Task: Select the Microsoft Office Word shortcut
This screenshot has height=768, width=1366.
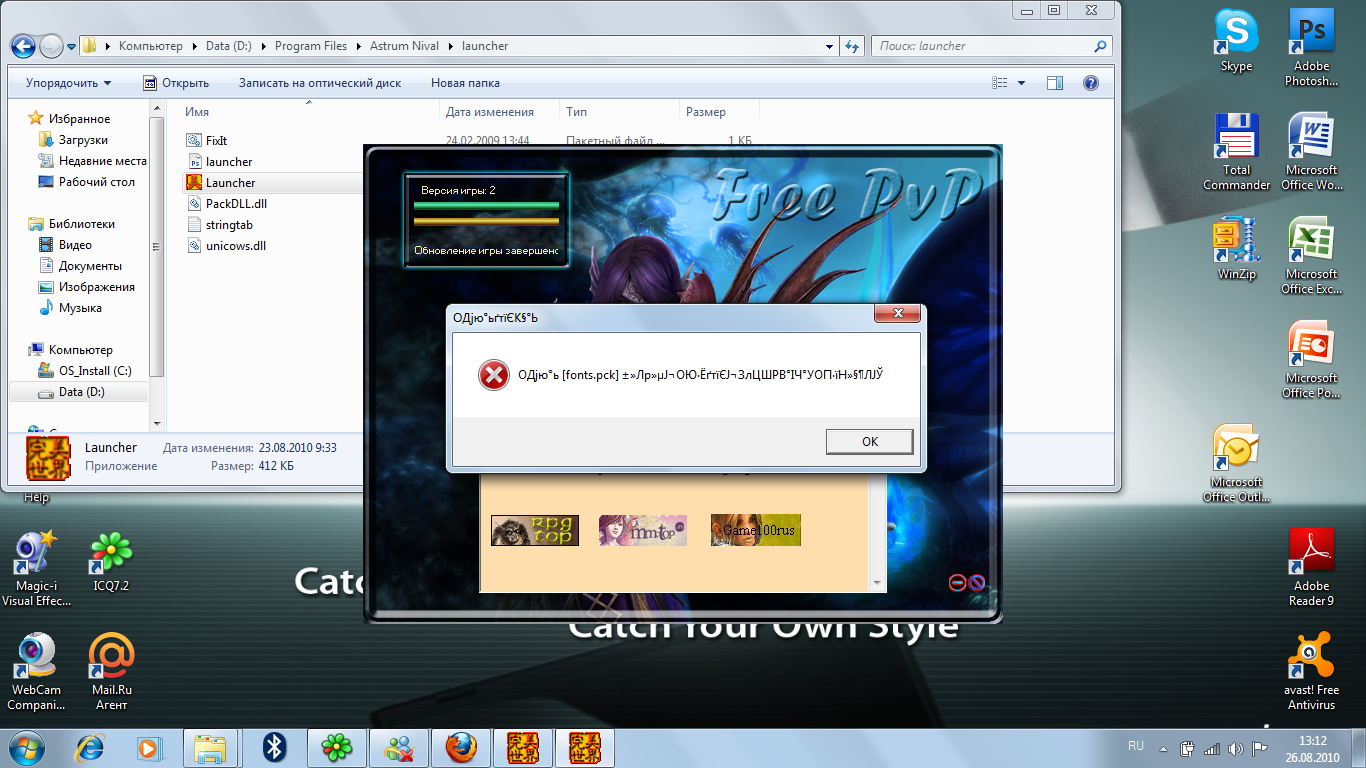Action: pyautogui.click(x=1311, y=151)
